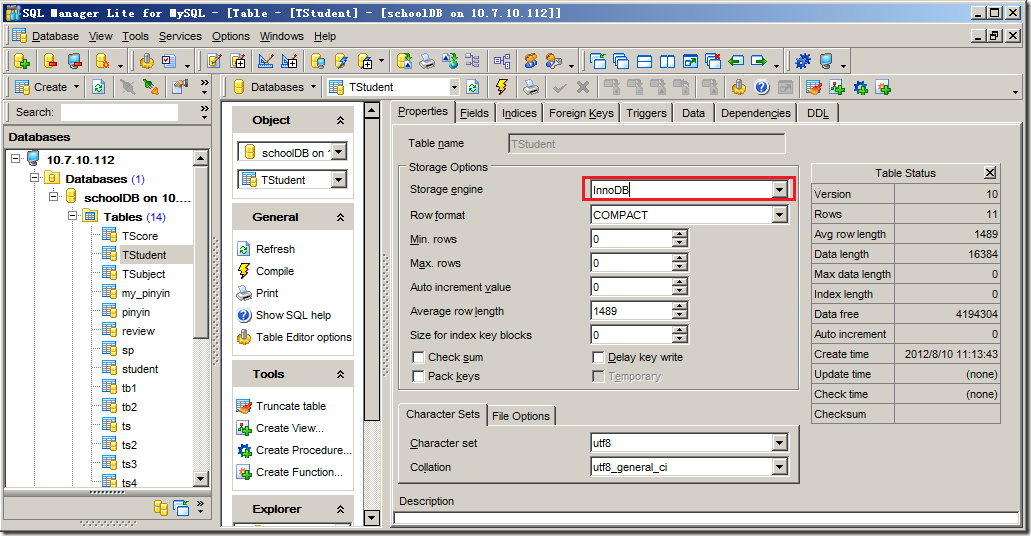Go to previous window with green left arrow

point(736,61)
